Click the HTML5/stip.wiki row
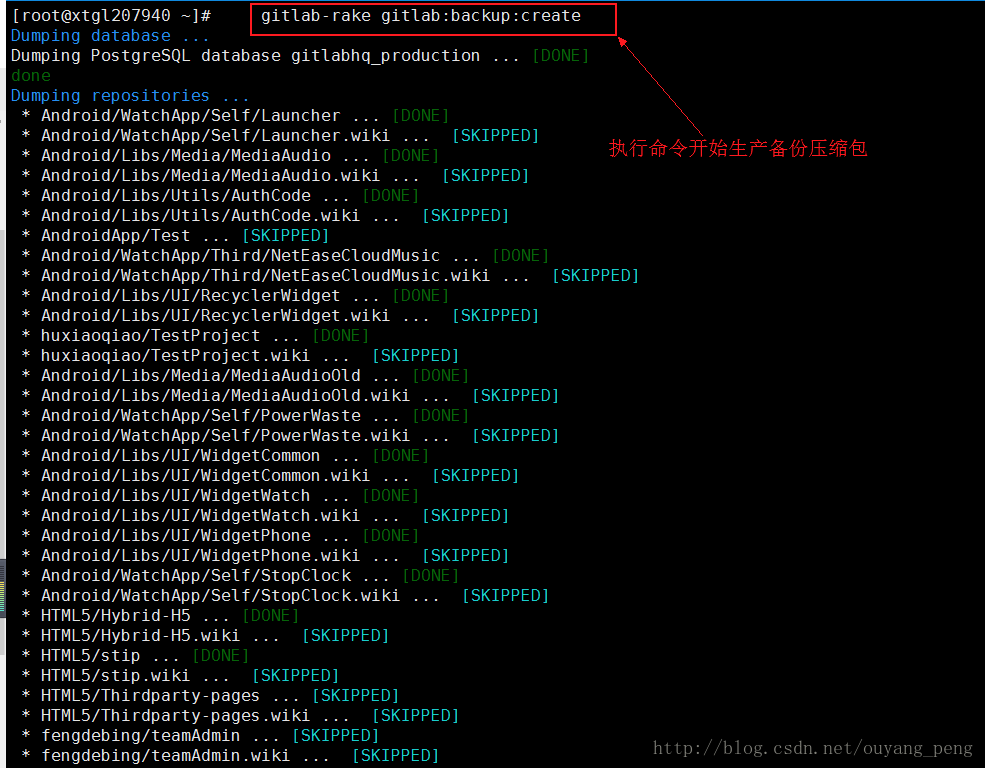 pos(180,676)
